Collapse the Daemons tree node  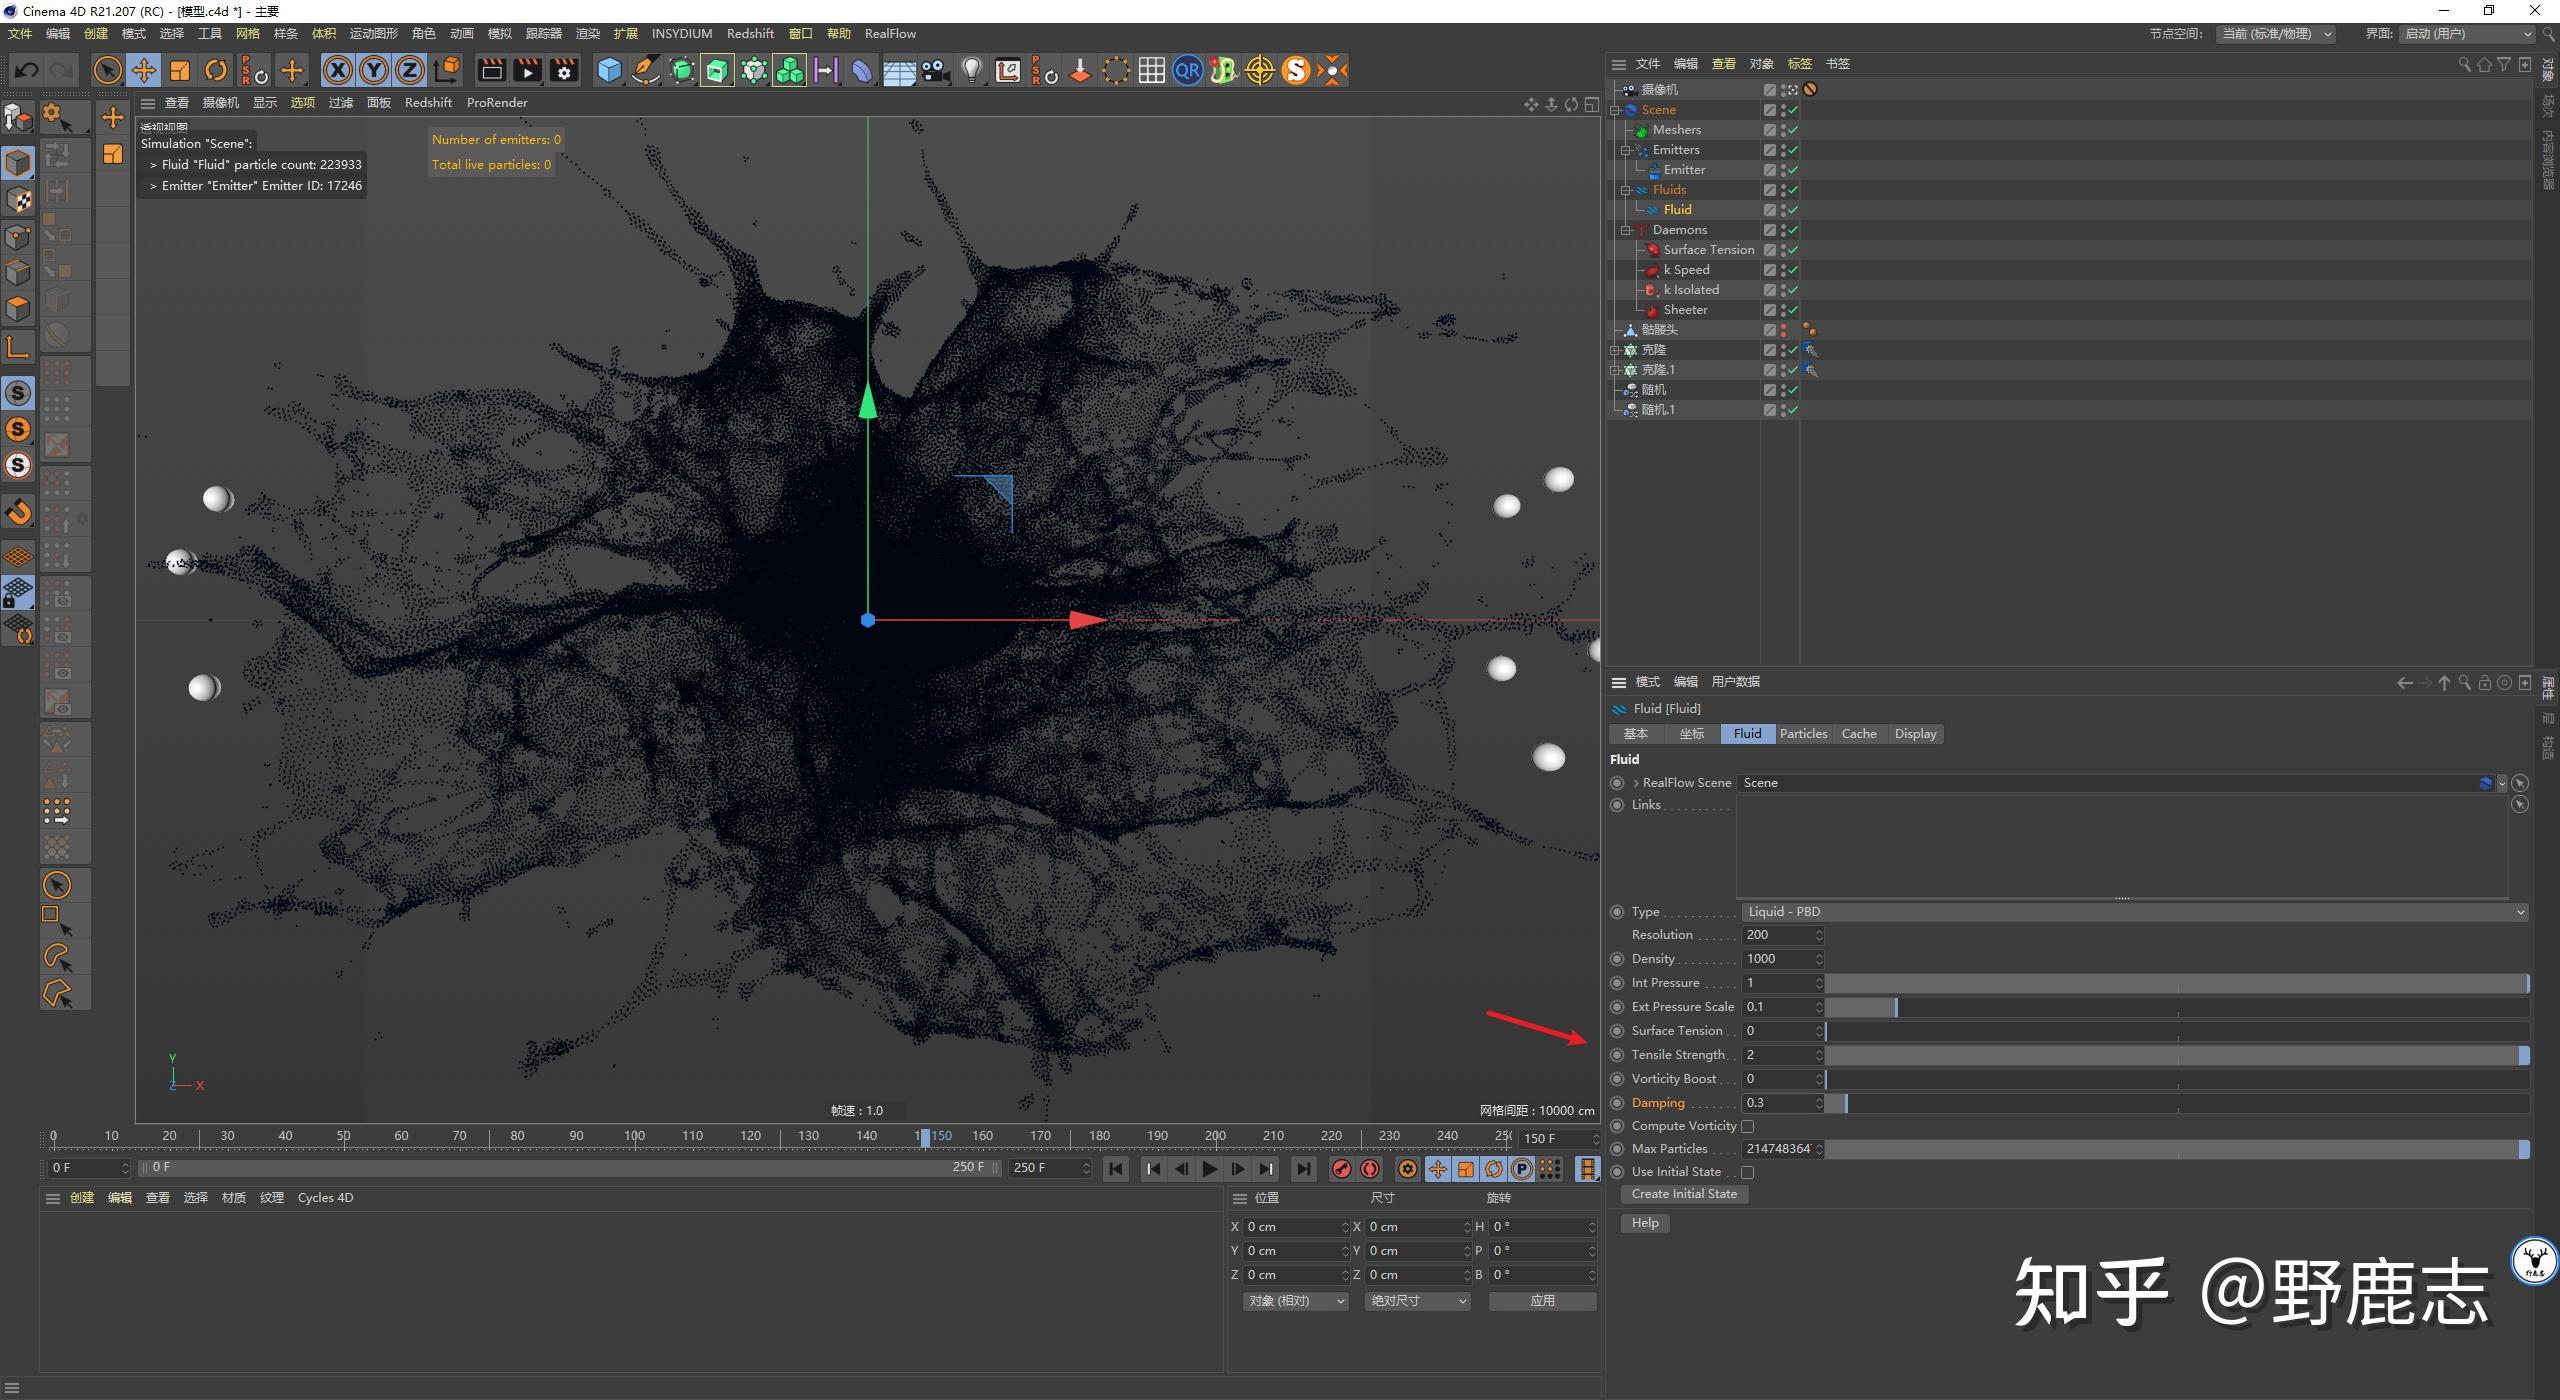tap(1627, 230)
